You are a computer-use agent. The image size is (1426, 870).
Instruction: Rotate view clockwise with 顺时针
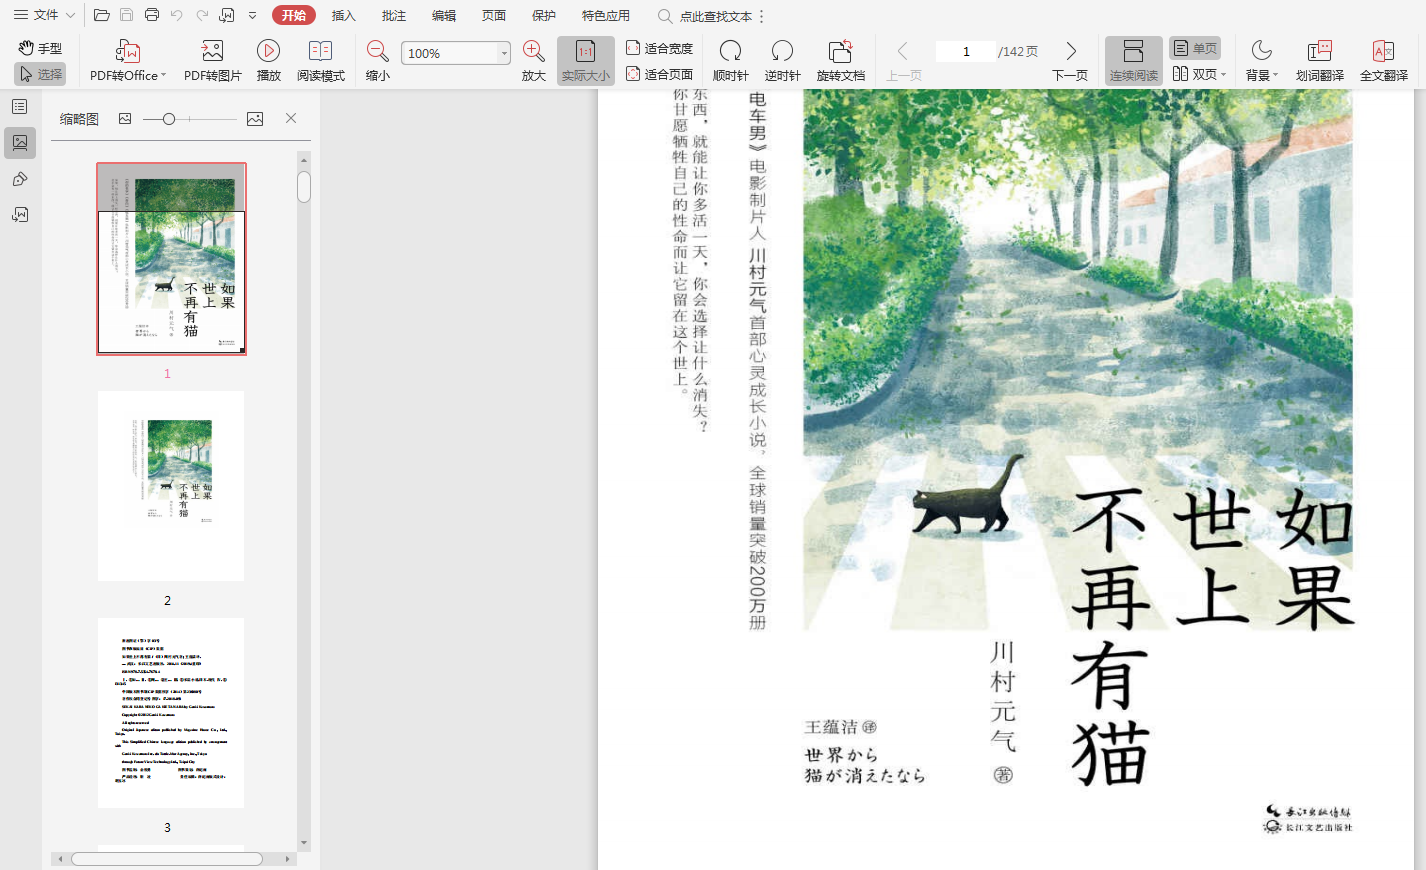[731, 61]
